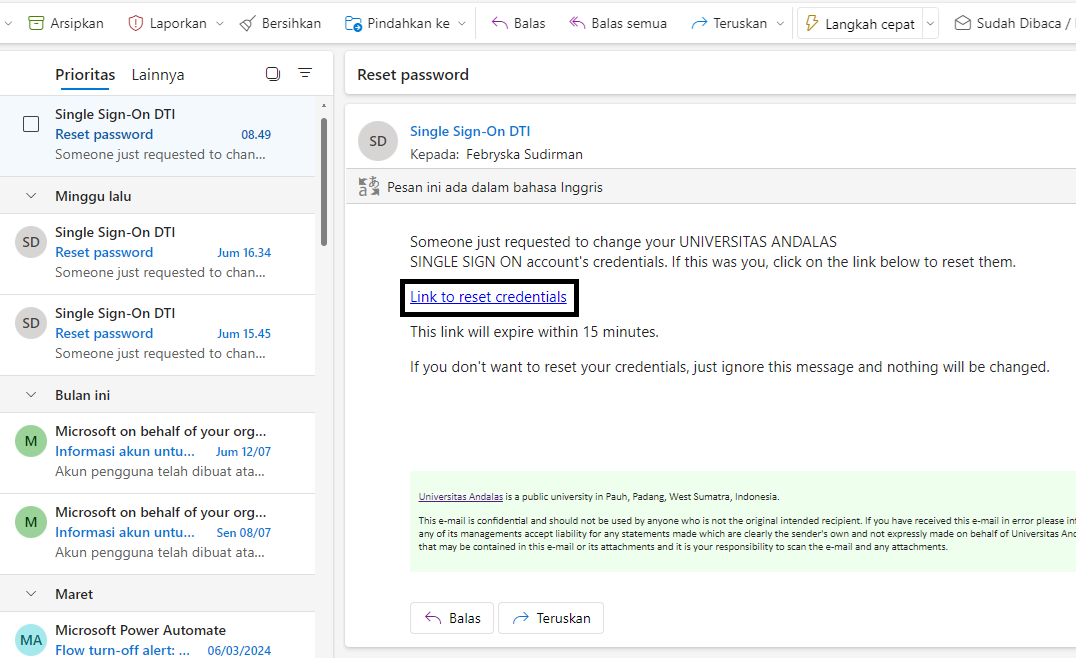Viewport: 1076px width, 658px height.
Task: Click the translate icon in language banner
Action: coord(369,187)
